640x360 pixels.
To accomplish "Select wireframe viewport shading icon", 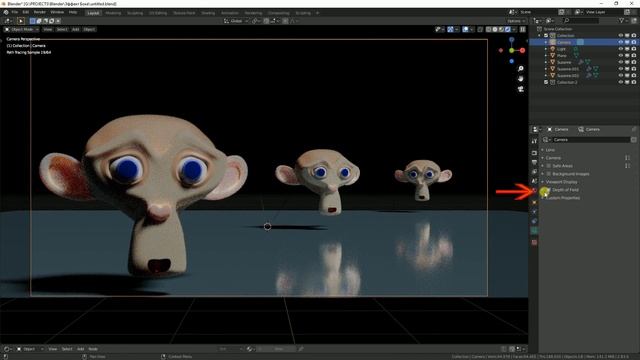I will coord(489,29).
